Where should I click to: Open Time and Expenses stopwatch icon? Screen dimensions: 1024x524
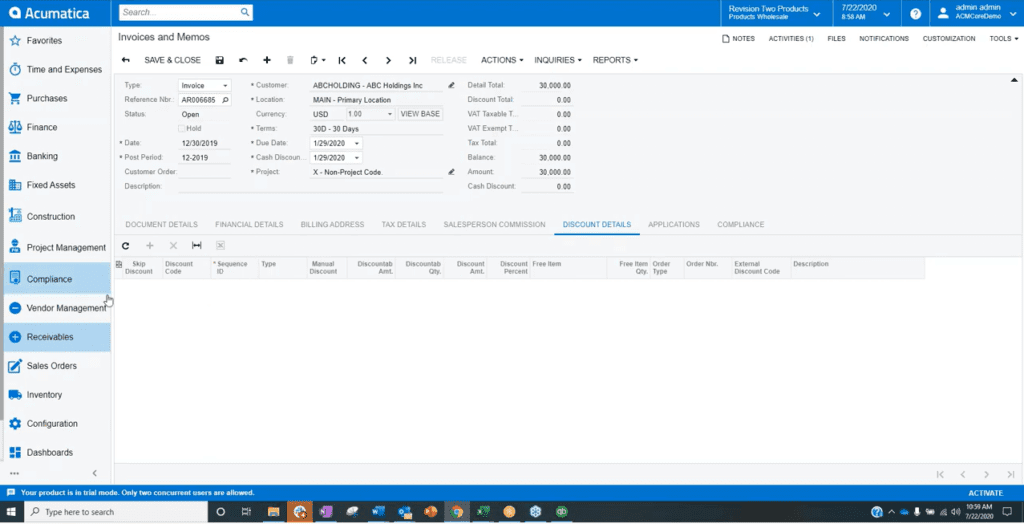point(15,69)
